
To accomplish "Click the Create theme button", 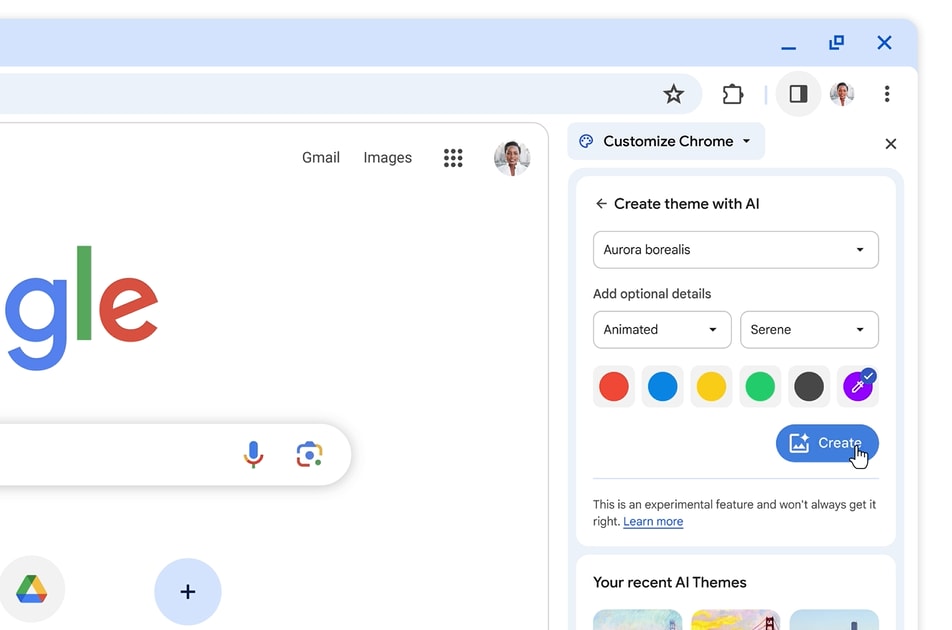I will (x=827, y=443).
